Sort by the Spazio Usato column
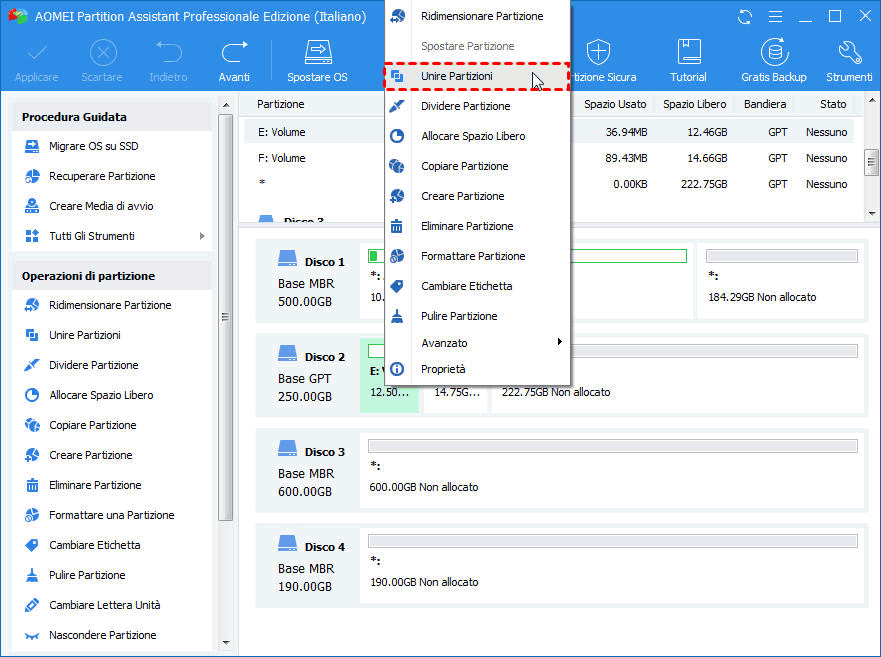 [615, 105]
